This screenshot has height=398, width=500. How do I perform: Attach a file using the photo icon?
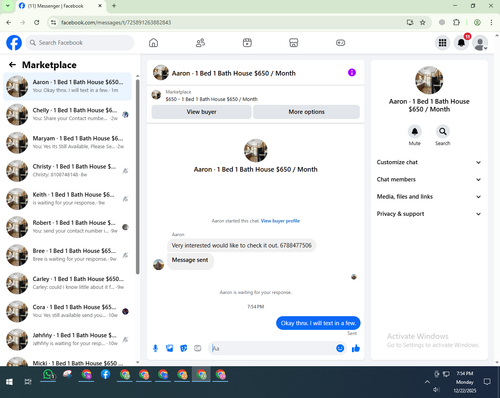tap(169, 348)
